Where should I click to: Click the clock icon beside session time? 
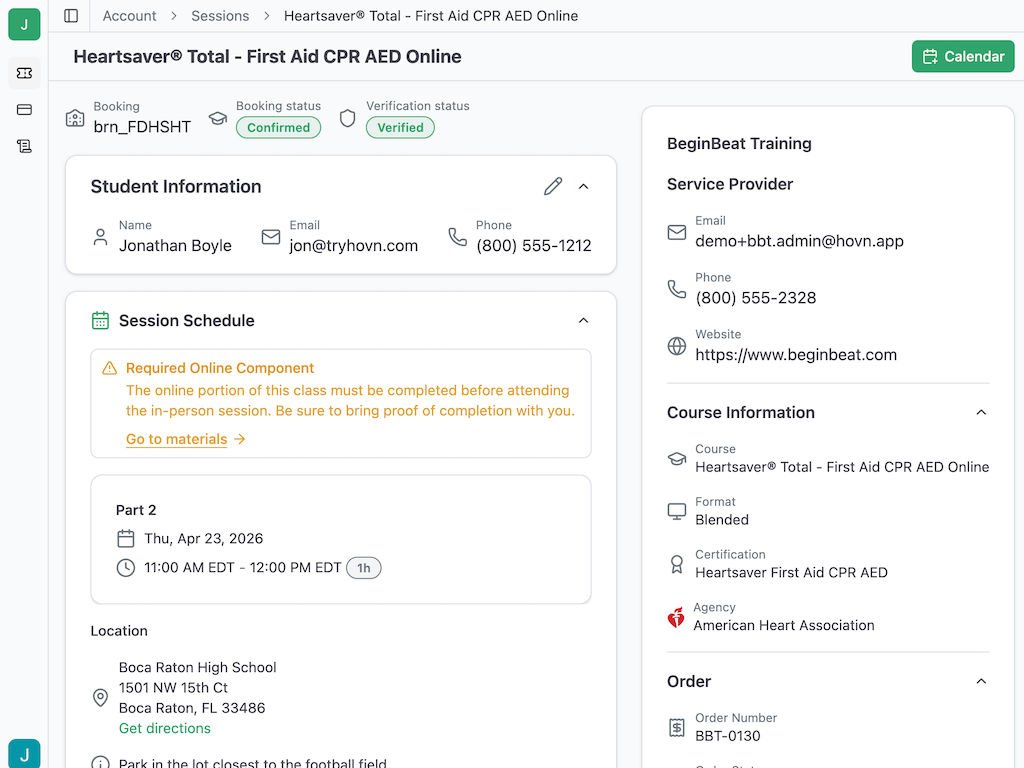point(125,568)
